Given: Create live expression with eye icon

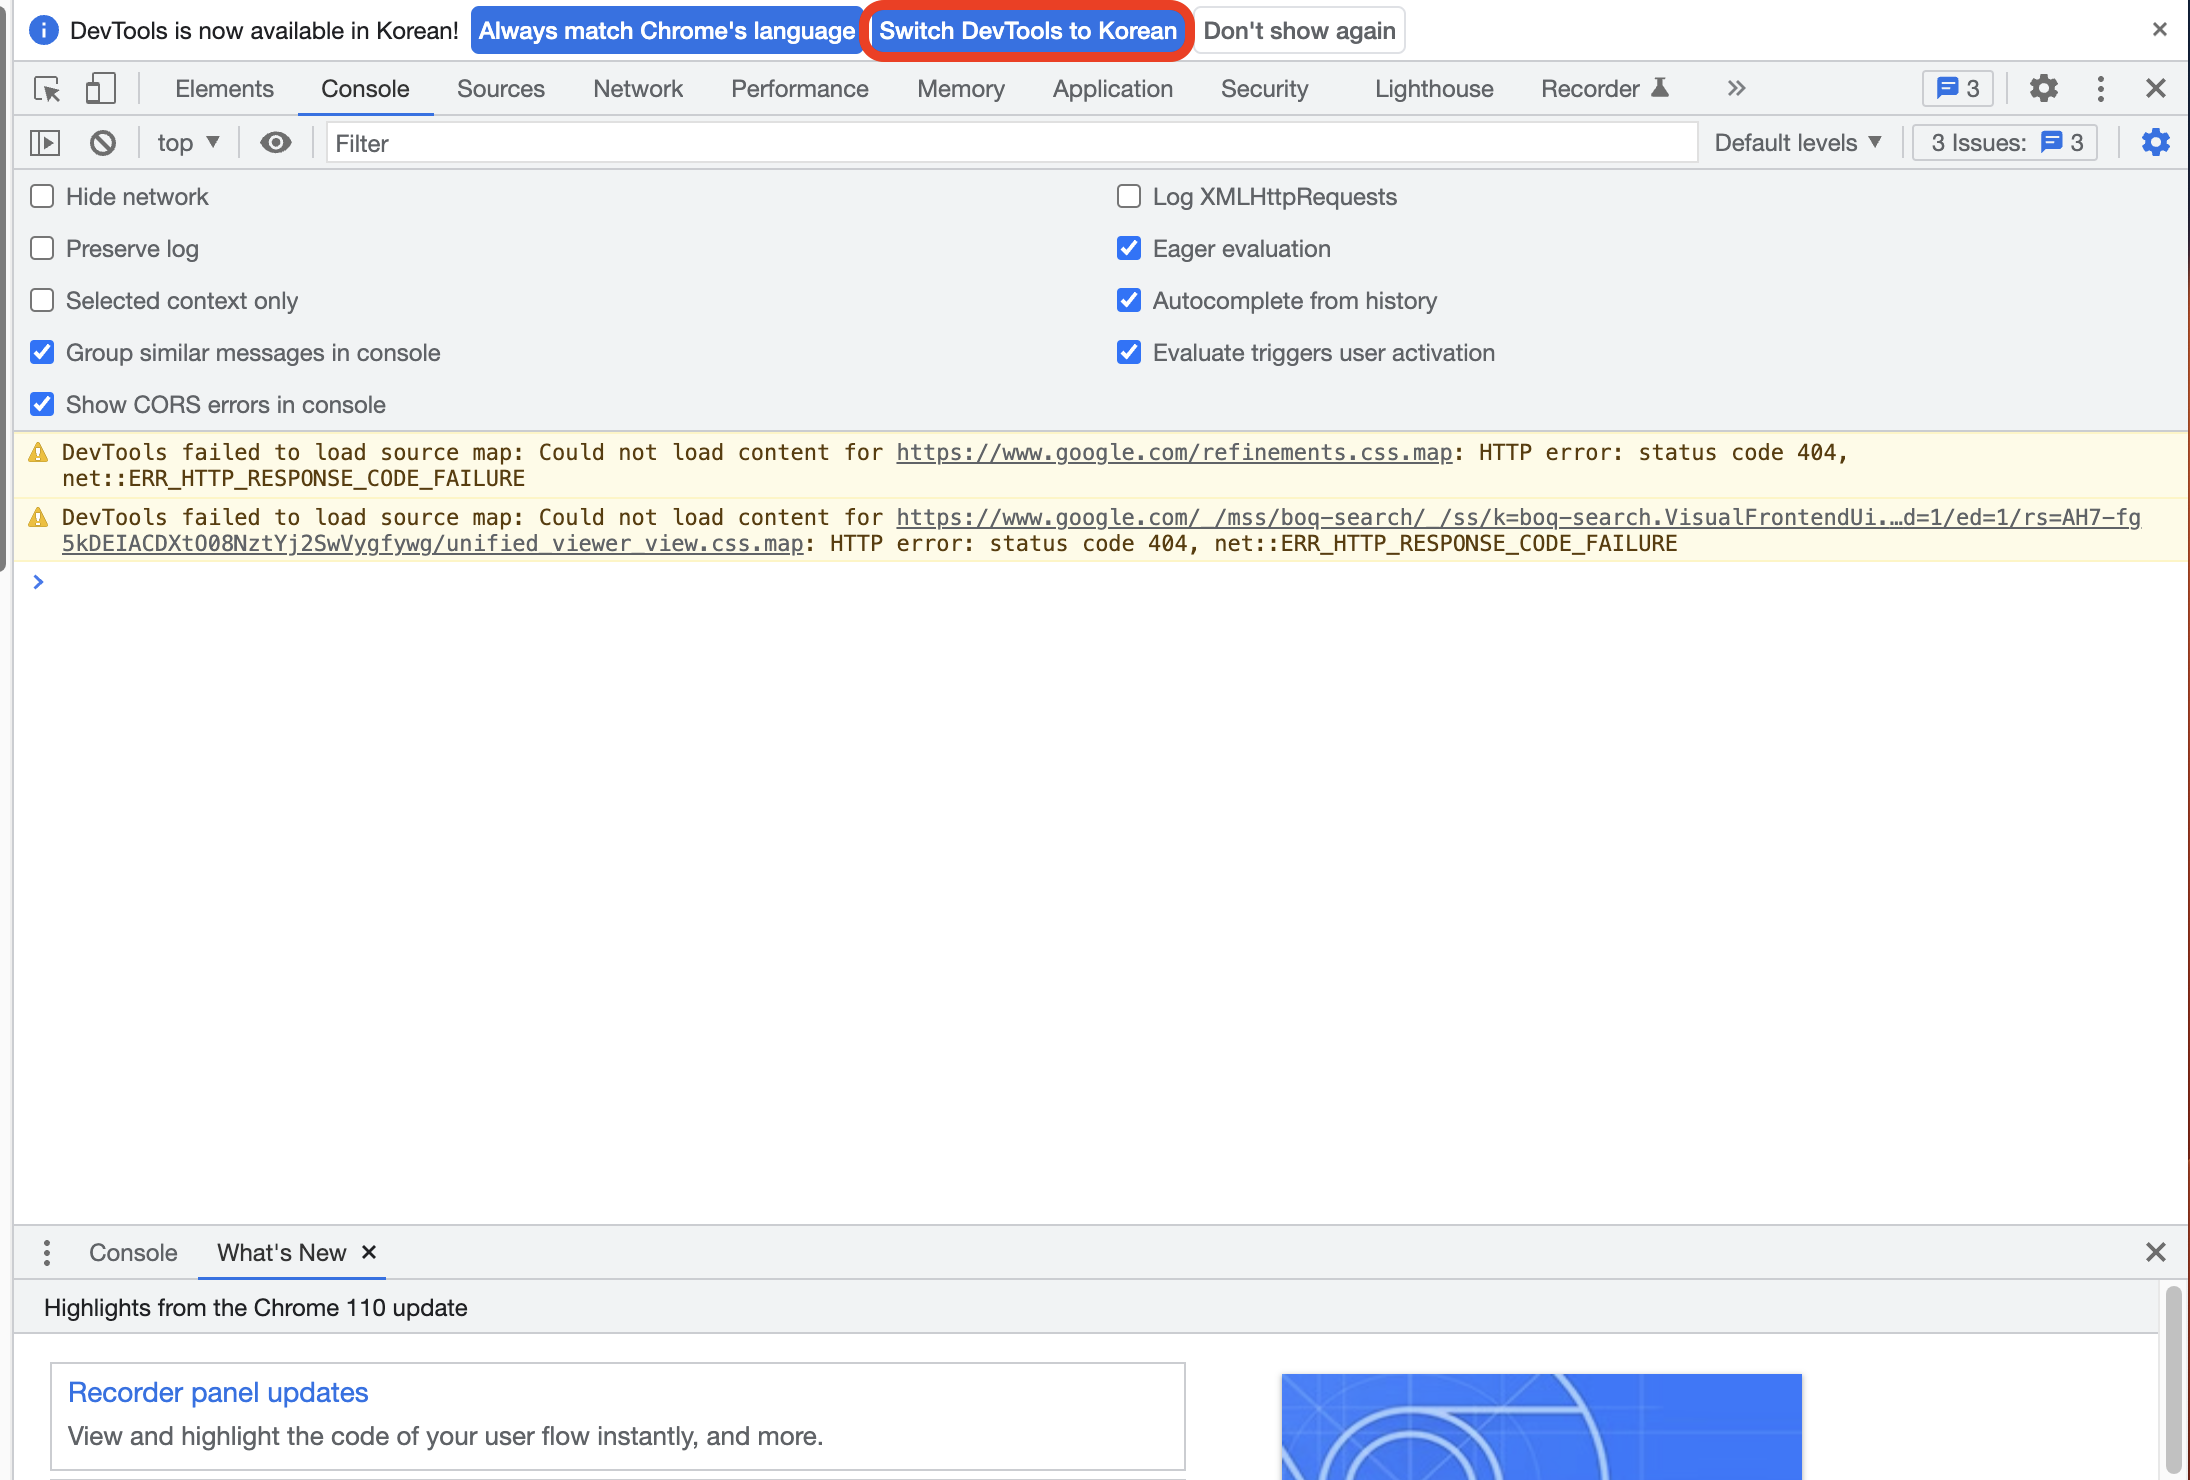Looking at the screenshot, I should 276,143.
